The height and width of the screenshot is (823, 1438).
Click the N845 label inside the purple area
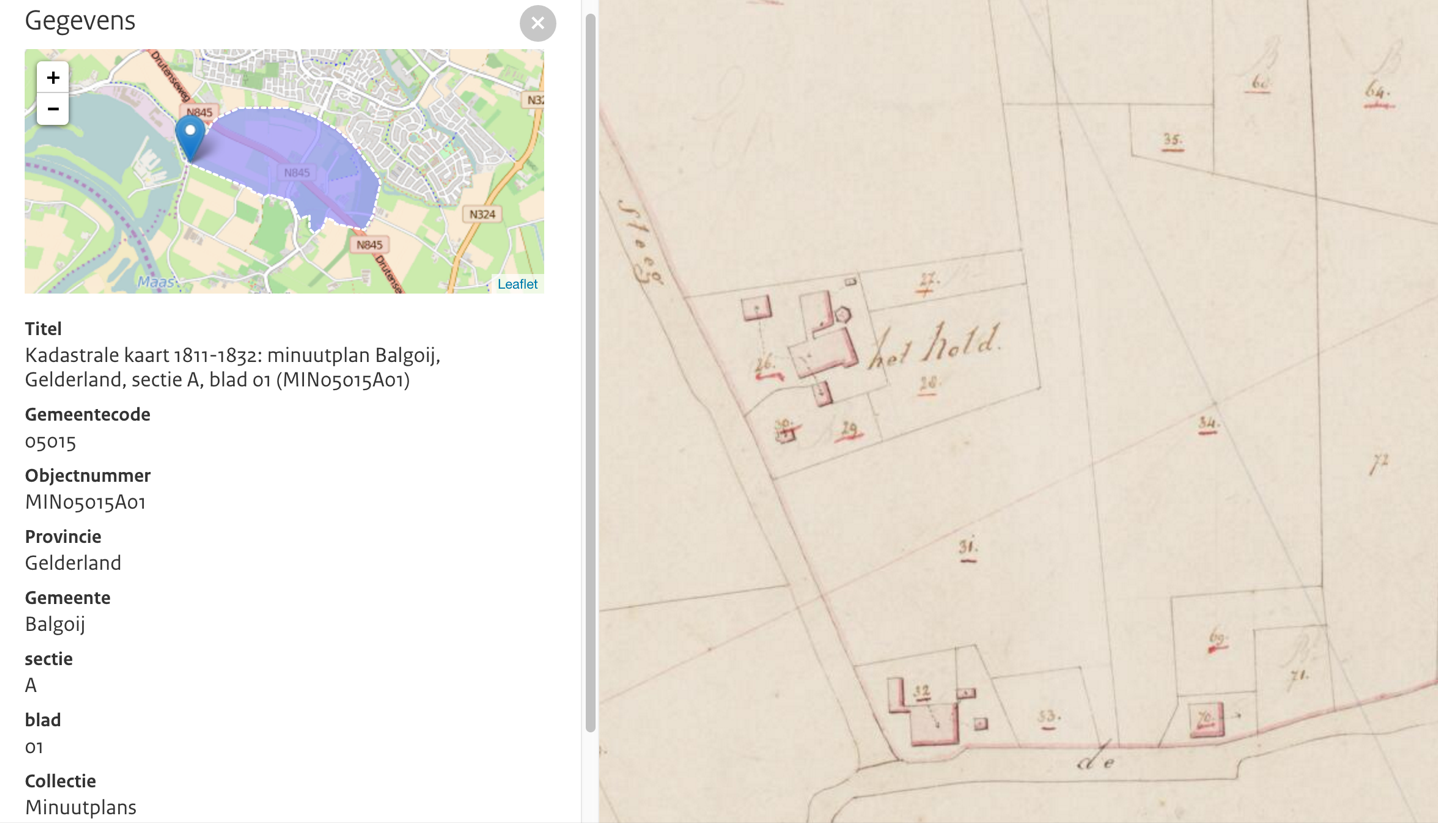(296, 173)
